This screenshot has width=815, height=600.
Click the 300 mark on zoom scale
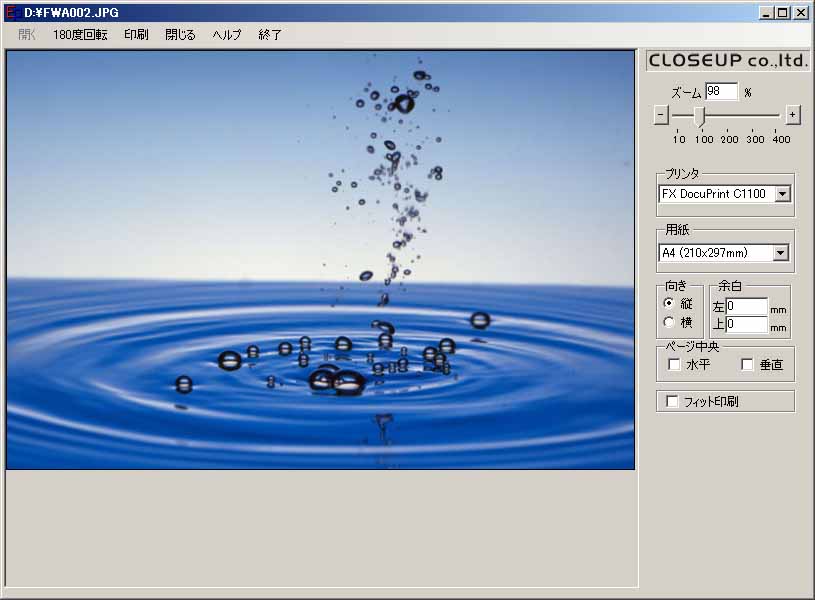pyautogui.click(x=755, y=139)
